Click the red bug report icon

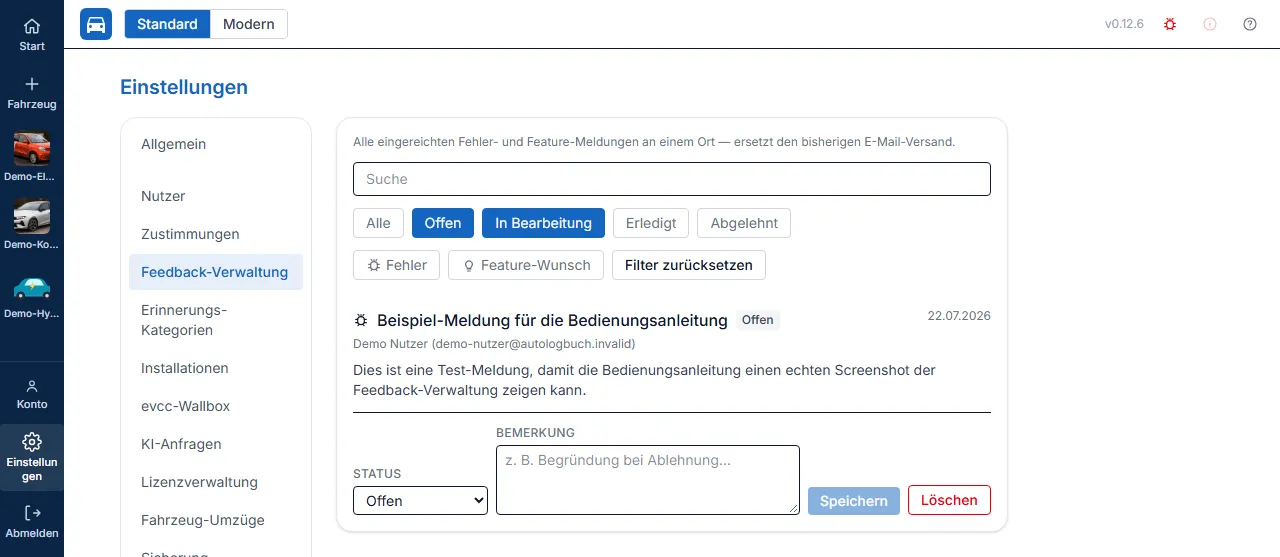click(1170, 24)
